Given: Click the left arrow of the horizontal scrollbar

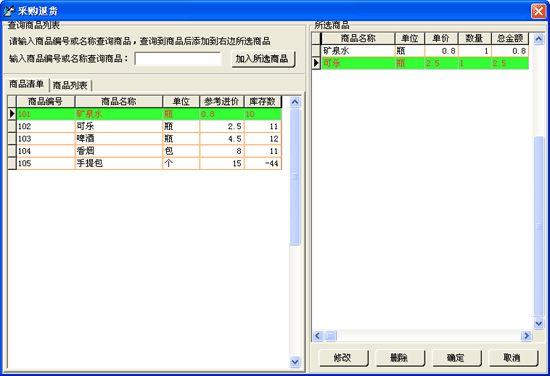Looking at the screenshot, I should (x=318, y=336).
